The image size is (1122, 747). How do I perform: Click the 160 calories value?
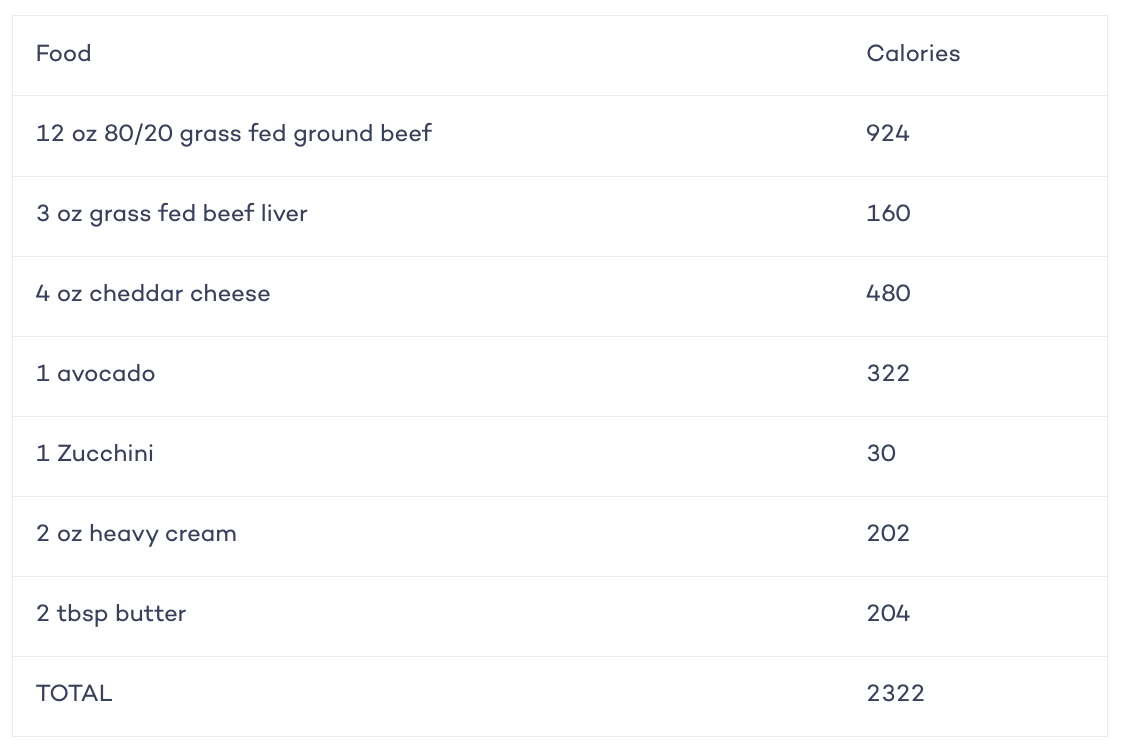pyautogui.click(x=888, y=213)
